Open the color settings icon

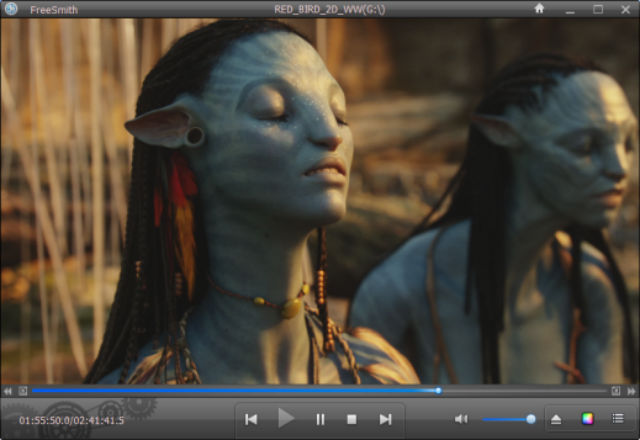(587, 419)
